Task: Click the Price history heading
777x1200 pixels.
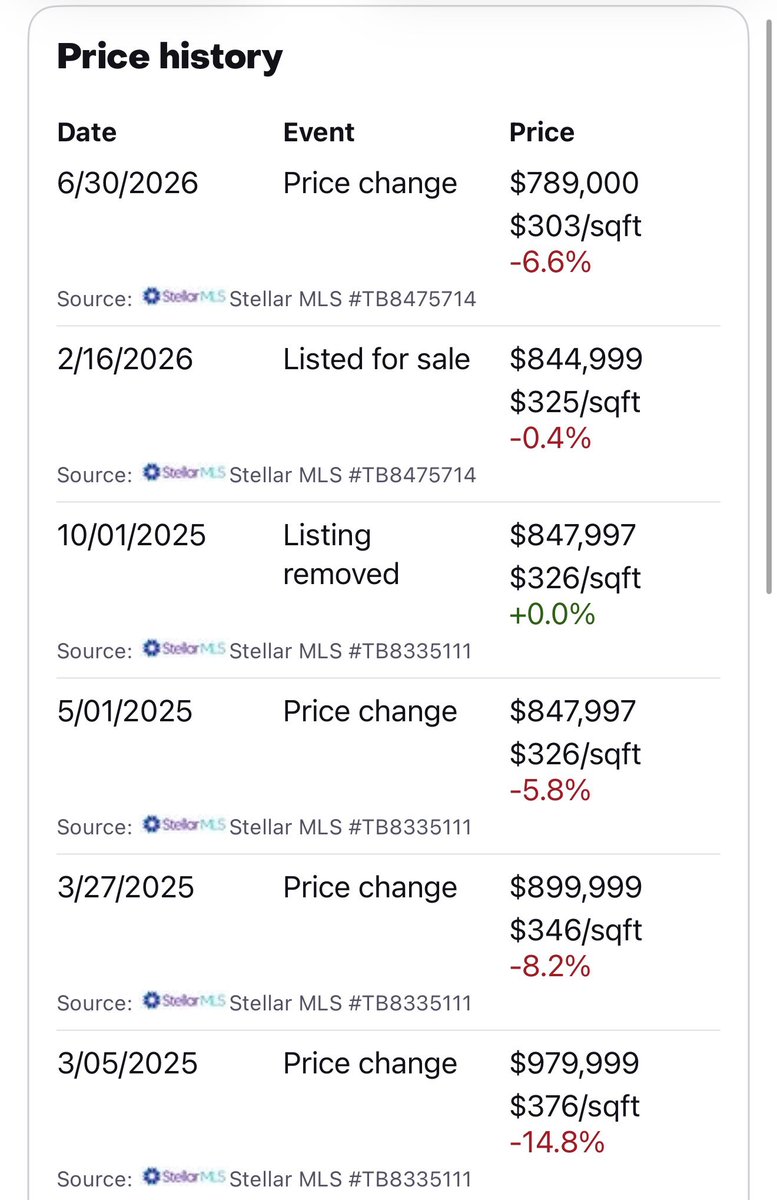Action: (170, 57)
